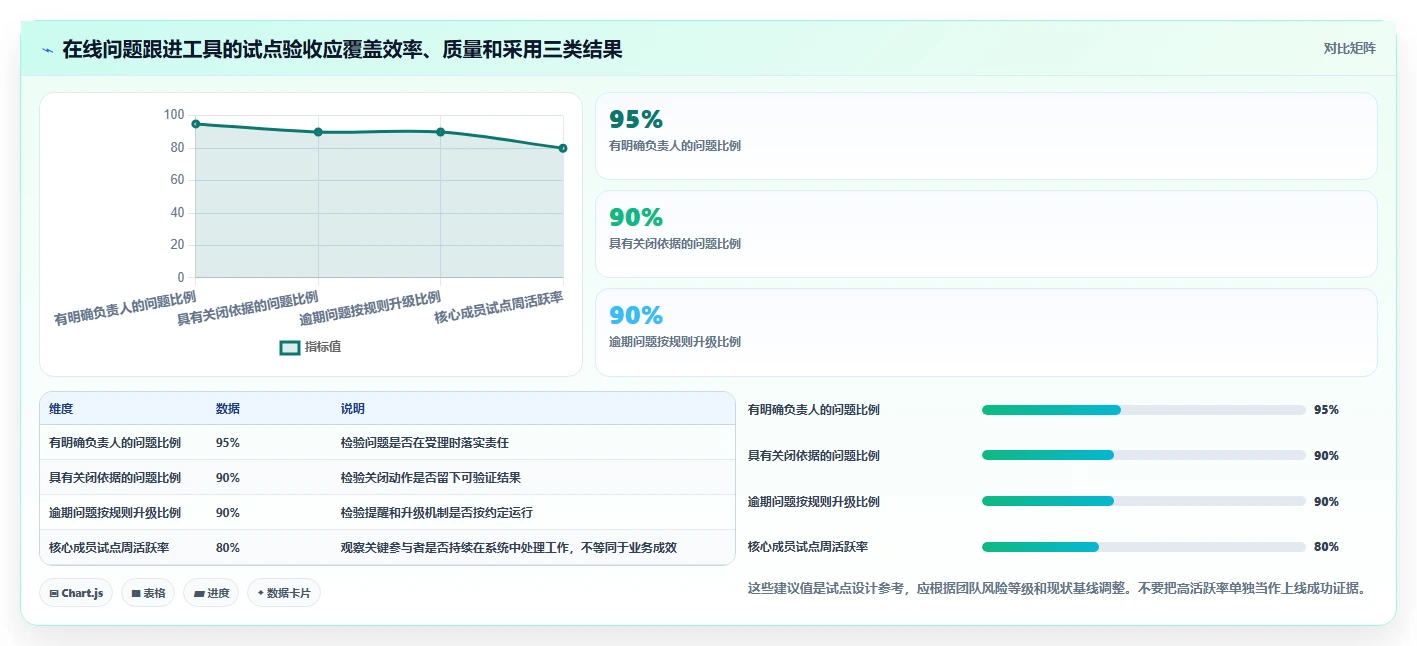The width and height of the screenshot is (1417, 646).
Task: Click the 有明确负责人的问题比例 label in the progress list
Action: point(814,410)
